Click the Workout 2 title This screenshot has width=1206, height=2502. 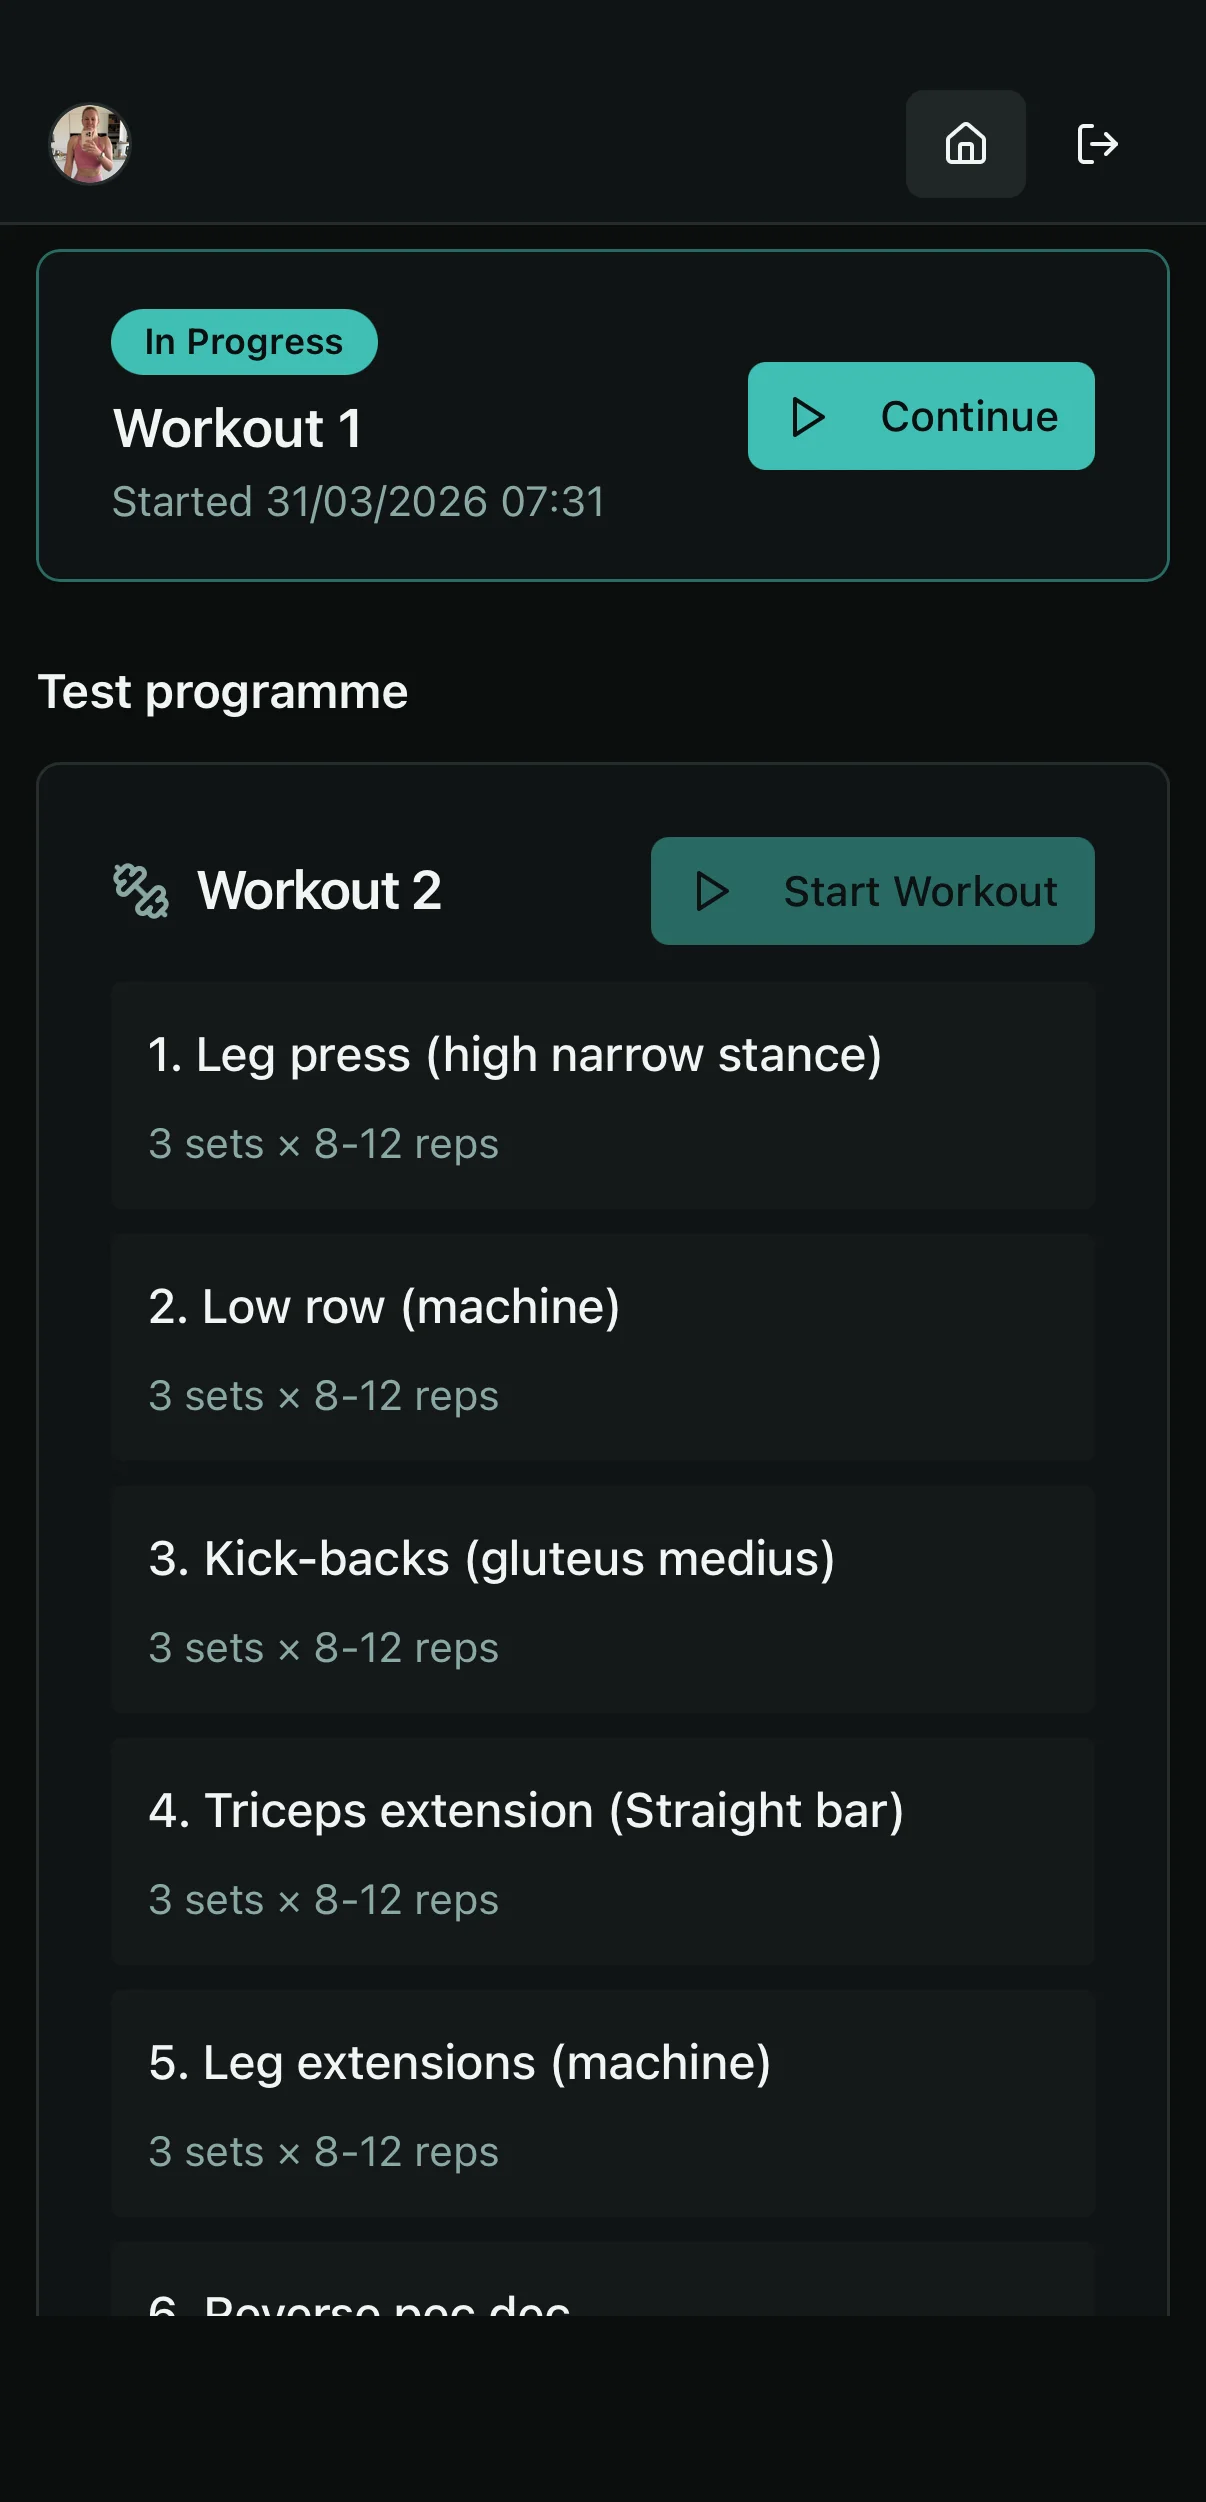click(x=319, y=891)
